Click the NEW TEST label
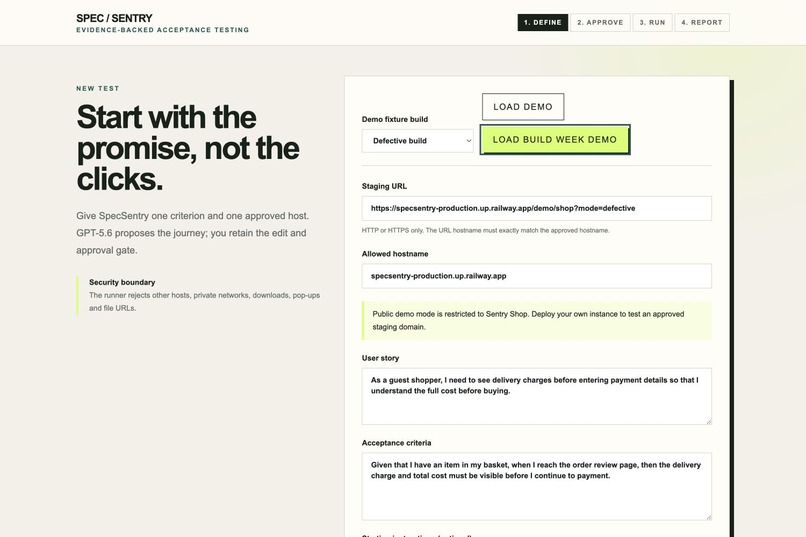Screen dimensions: 806x537 point(98,88)
